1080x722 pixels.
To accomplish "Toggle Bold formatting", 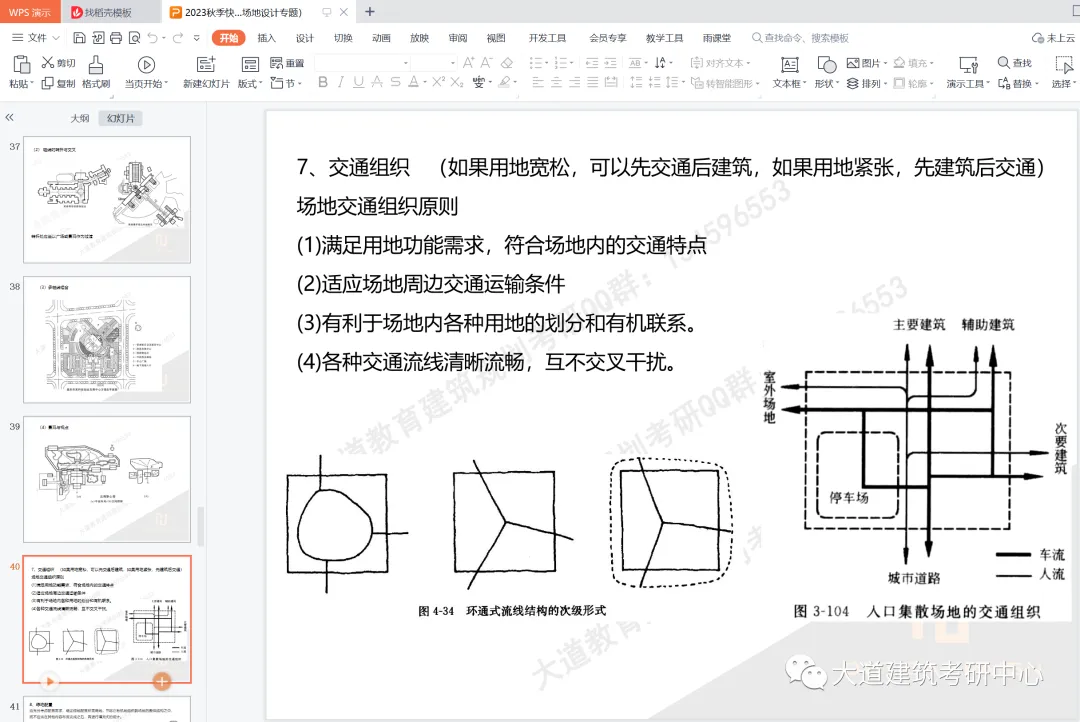I will (x=322, y=82).
